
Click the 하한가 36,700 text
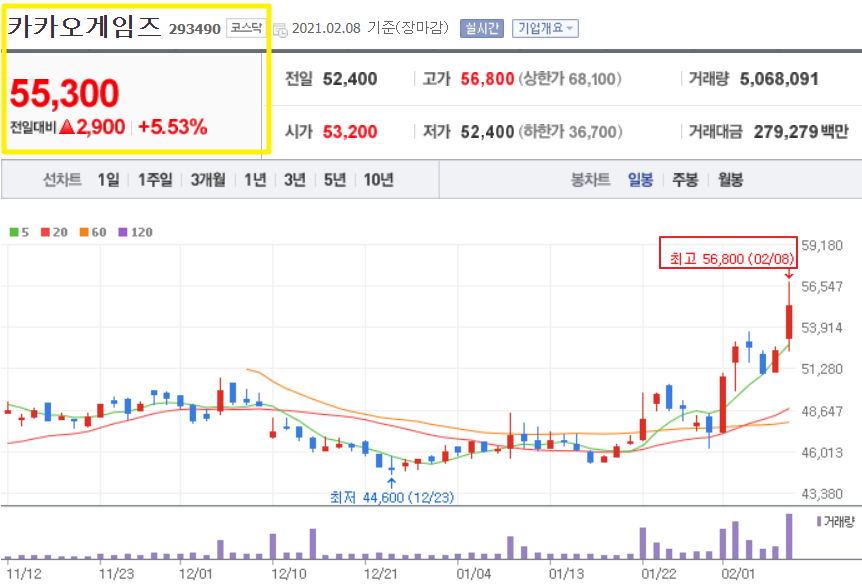[570, 132]
